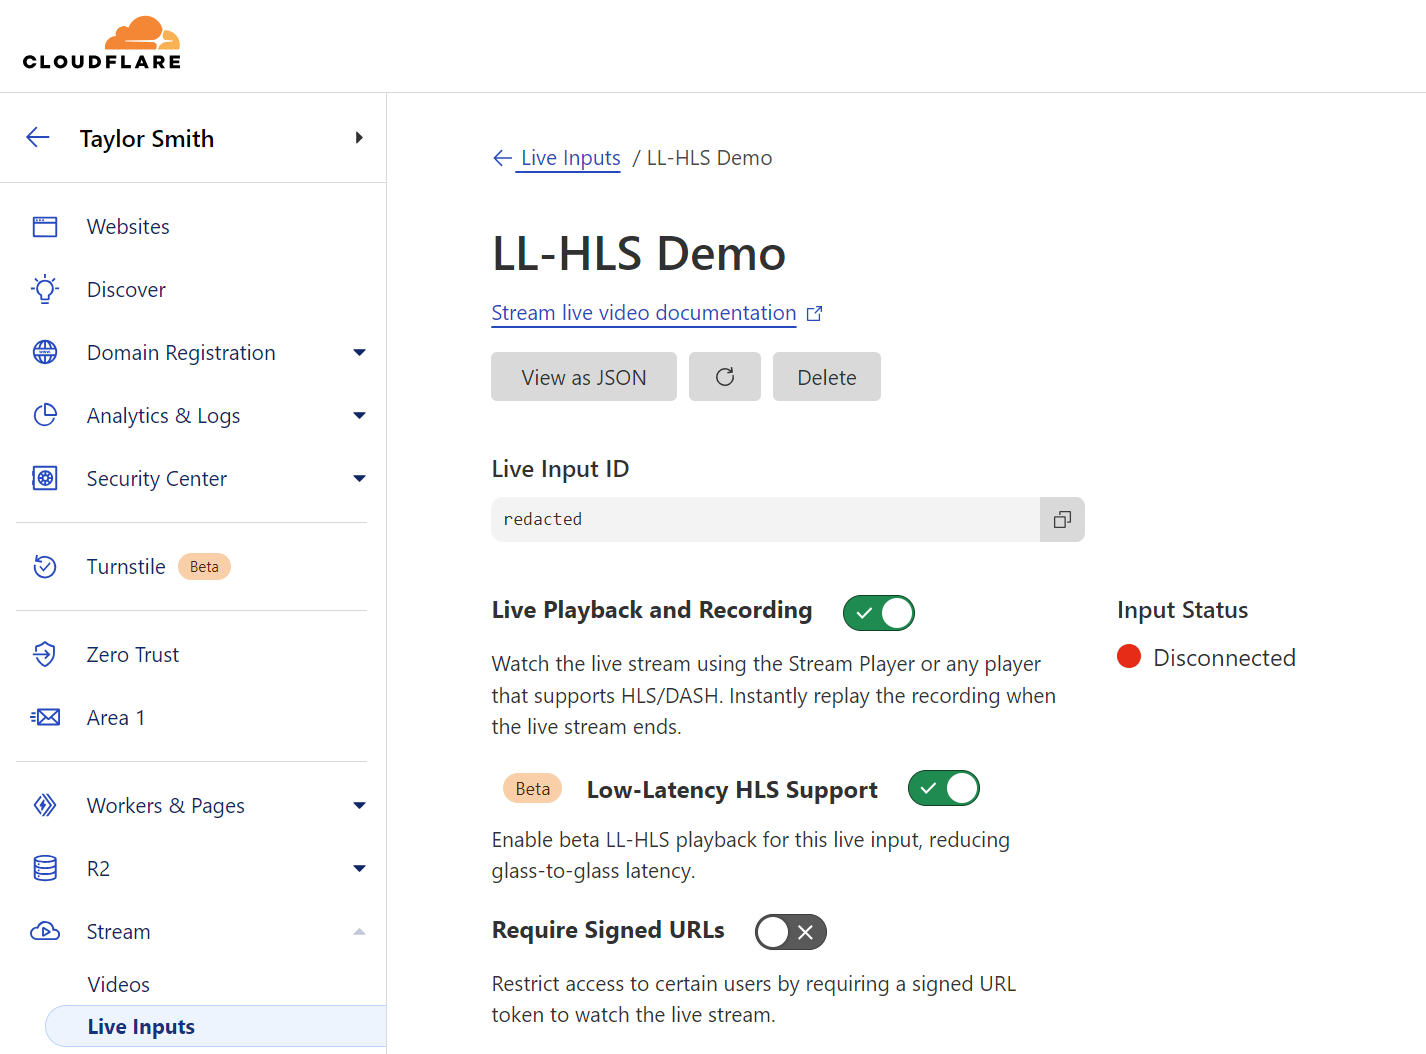
Task: Open Discover in the sidebar
Action: pos(126,290)
